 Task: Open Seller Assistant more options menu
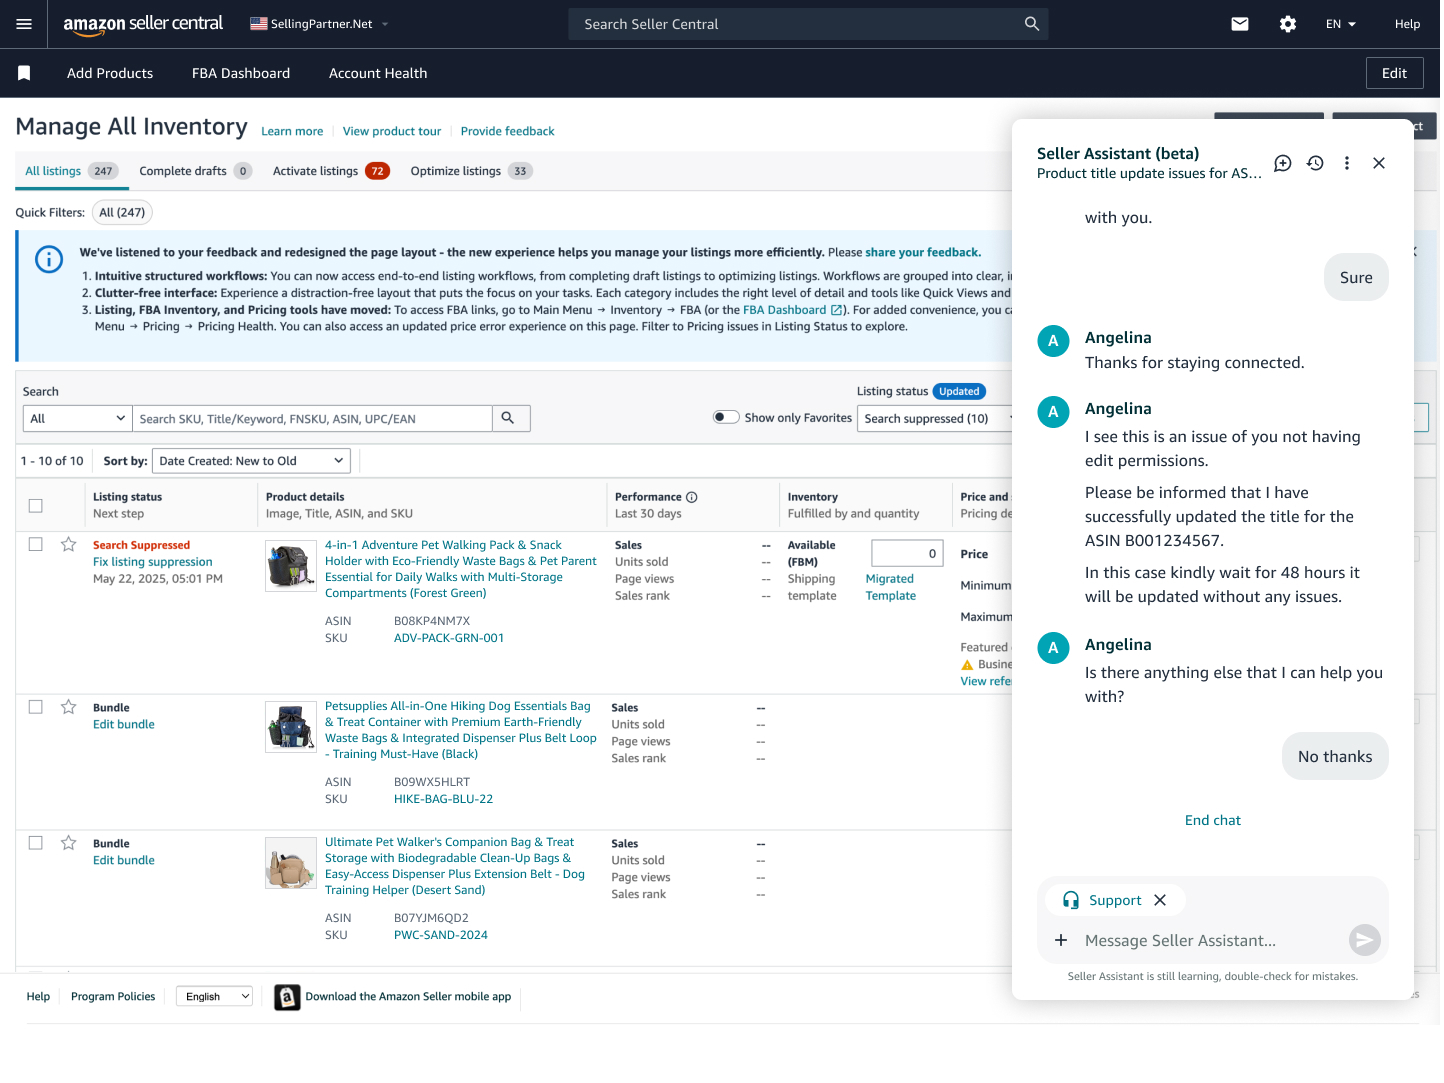point(1347,163)
